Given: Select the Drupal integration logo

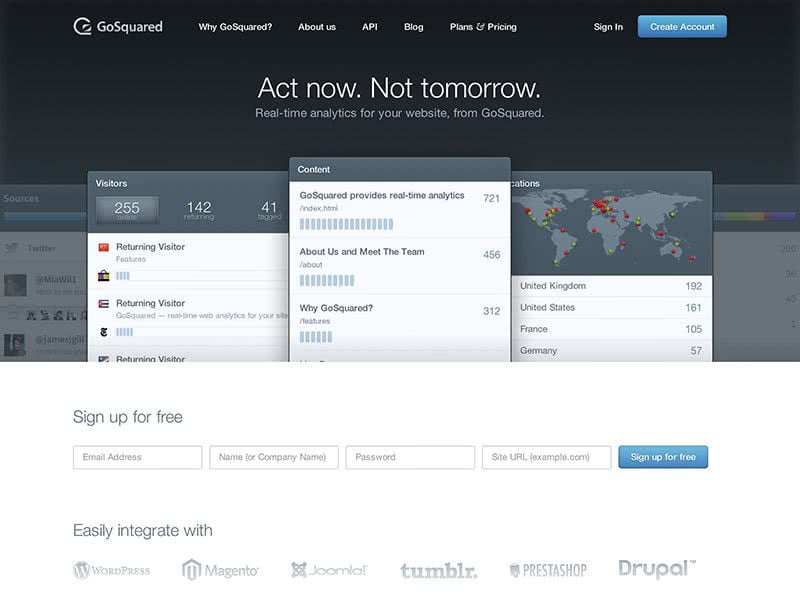Looking at the screenshot, I should [656, 568].
